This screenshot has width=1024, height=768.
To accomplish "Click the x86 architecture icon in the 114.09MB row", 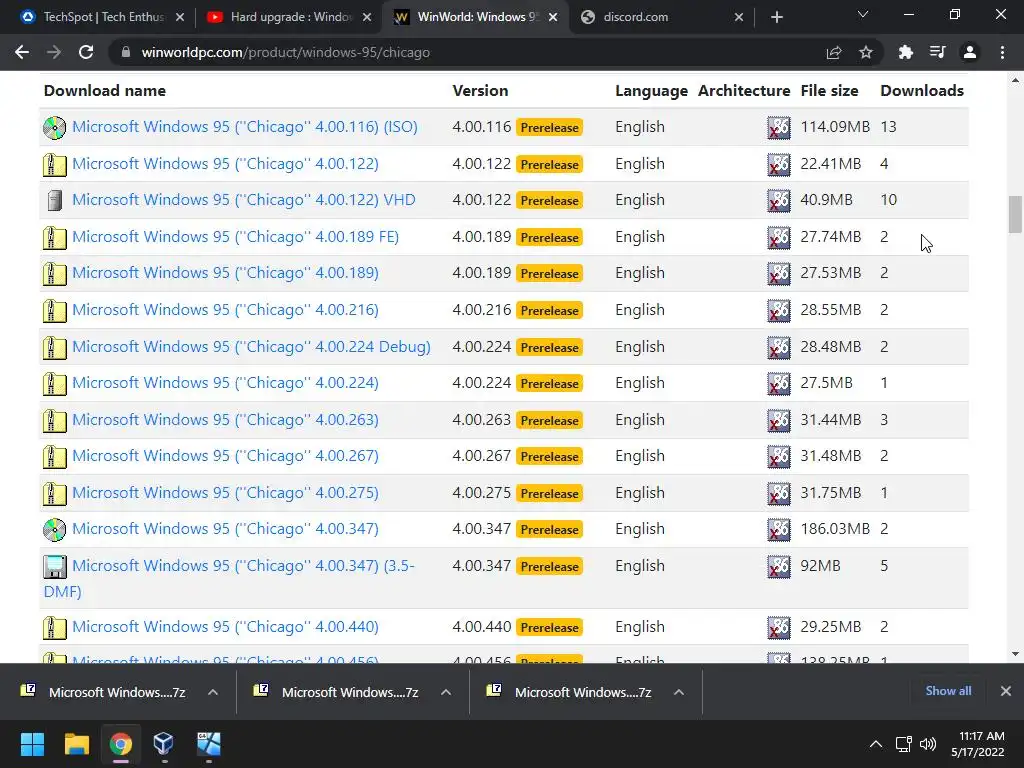I will pos(778,128).
